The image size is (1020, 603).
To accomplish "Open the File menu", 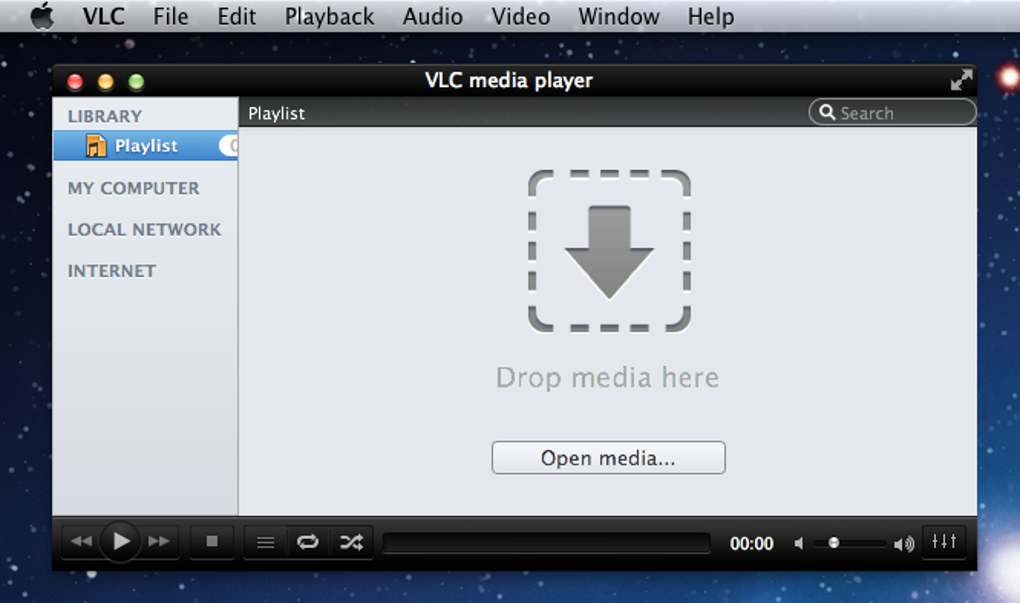I will pos(170,16).
